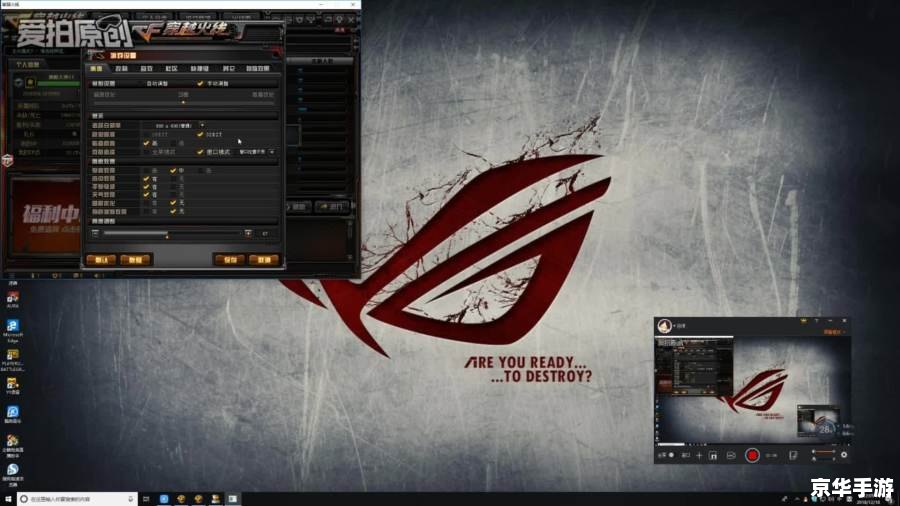This screenshot has width=900, height=506.
Task: Select the currently active first settings tab
Action: coord(96,68)
